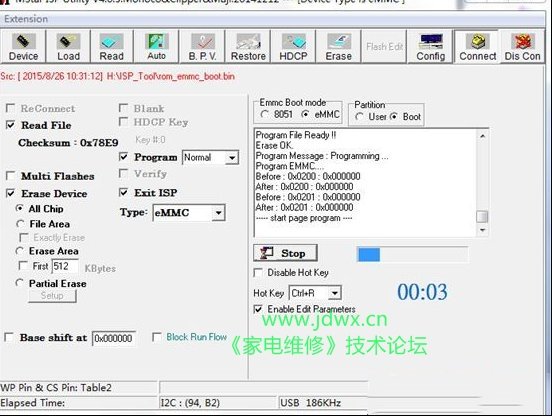Uncheck the Exit ISP checkbox
Screen dimensions: 552x416
coord(124,193)
